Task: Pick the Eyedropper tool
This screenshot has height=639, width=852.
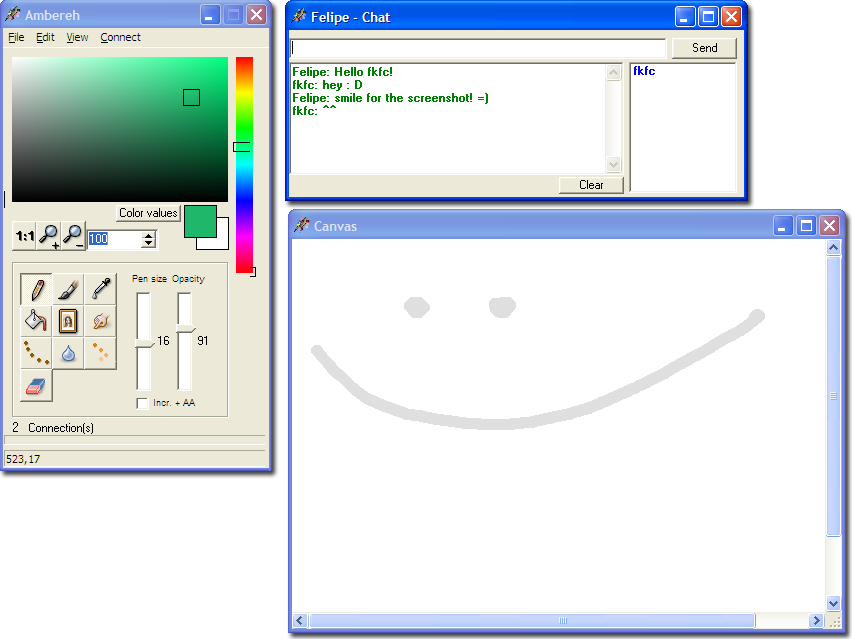Action: pyautogui.click(x=100, y=289)
